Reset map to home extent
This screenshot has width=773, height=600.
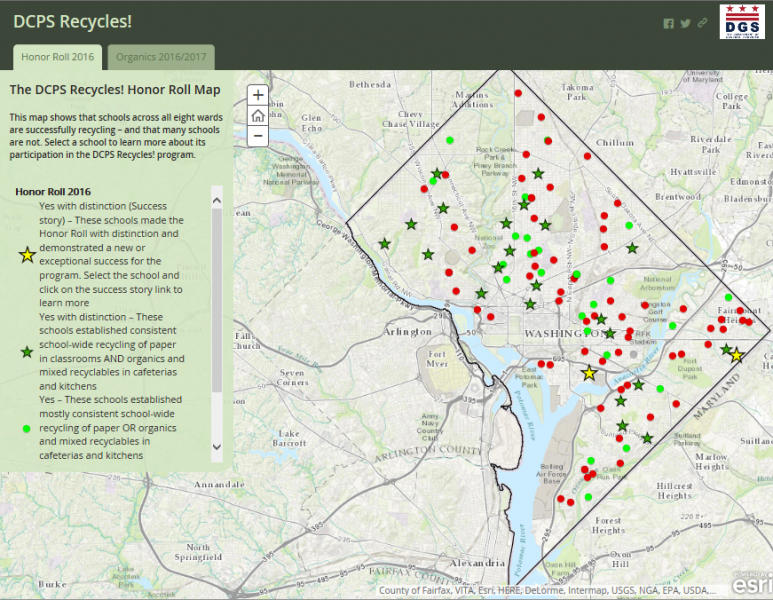tap(258, 116)
